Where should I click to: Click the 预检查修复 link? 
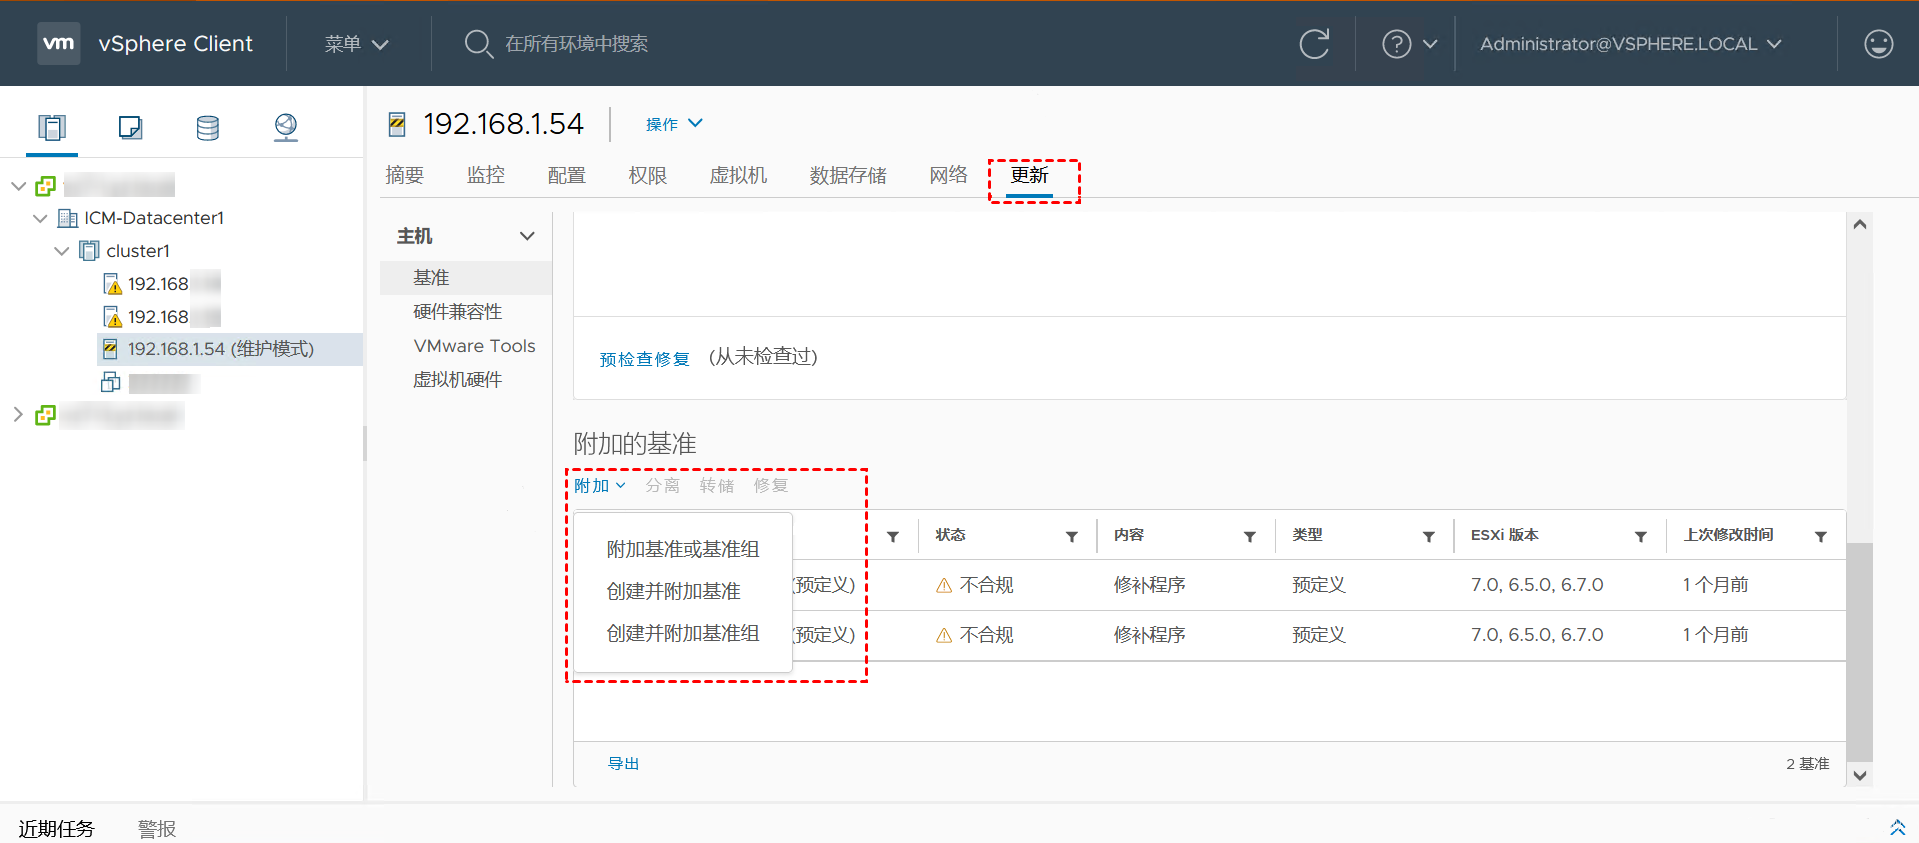(644, 359)
